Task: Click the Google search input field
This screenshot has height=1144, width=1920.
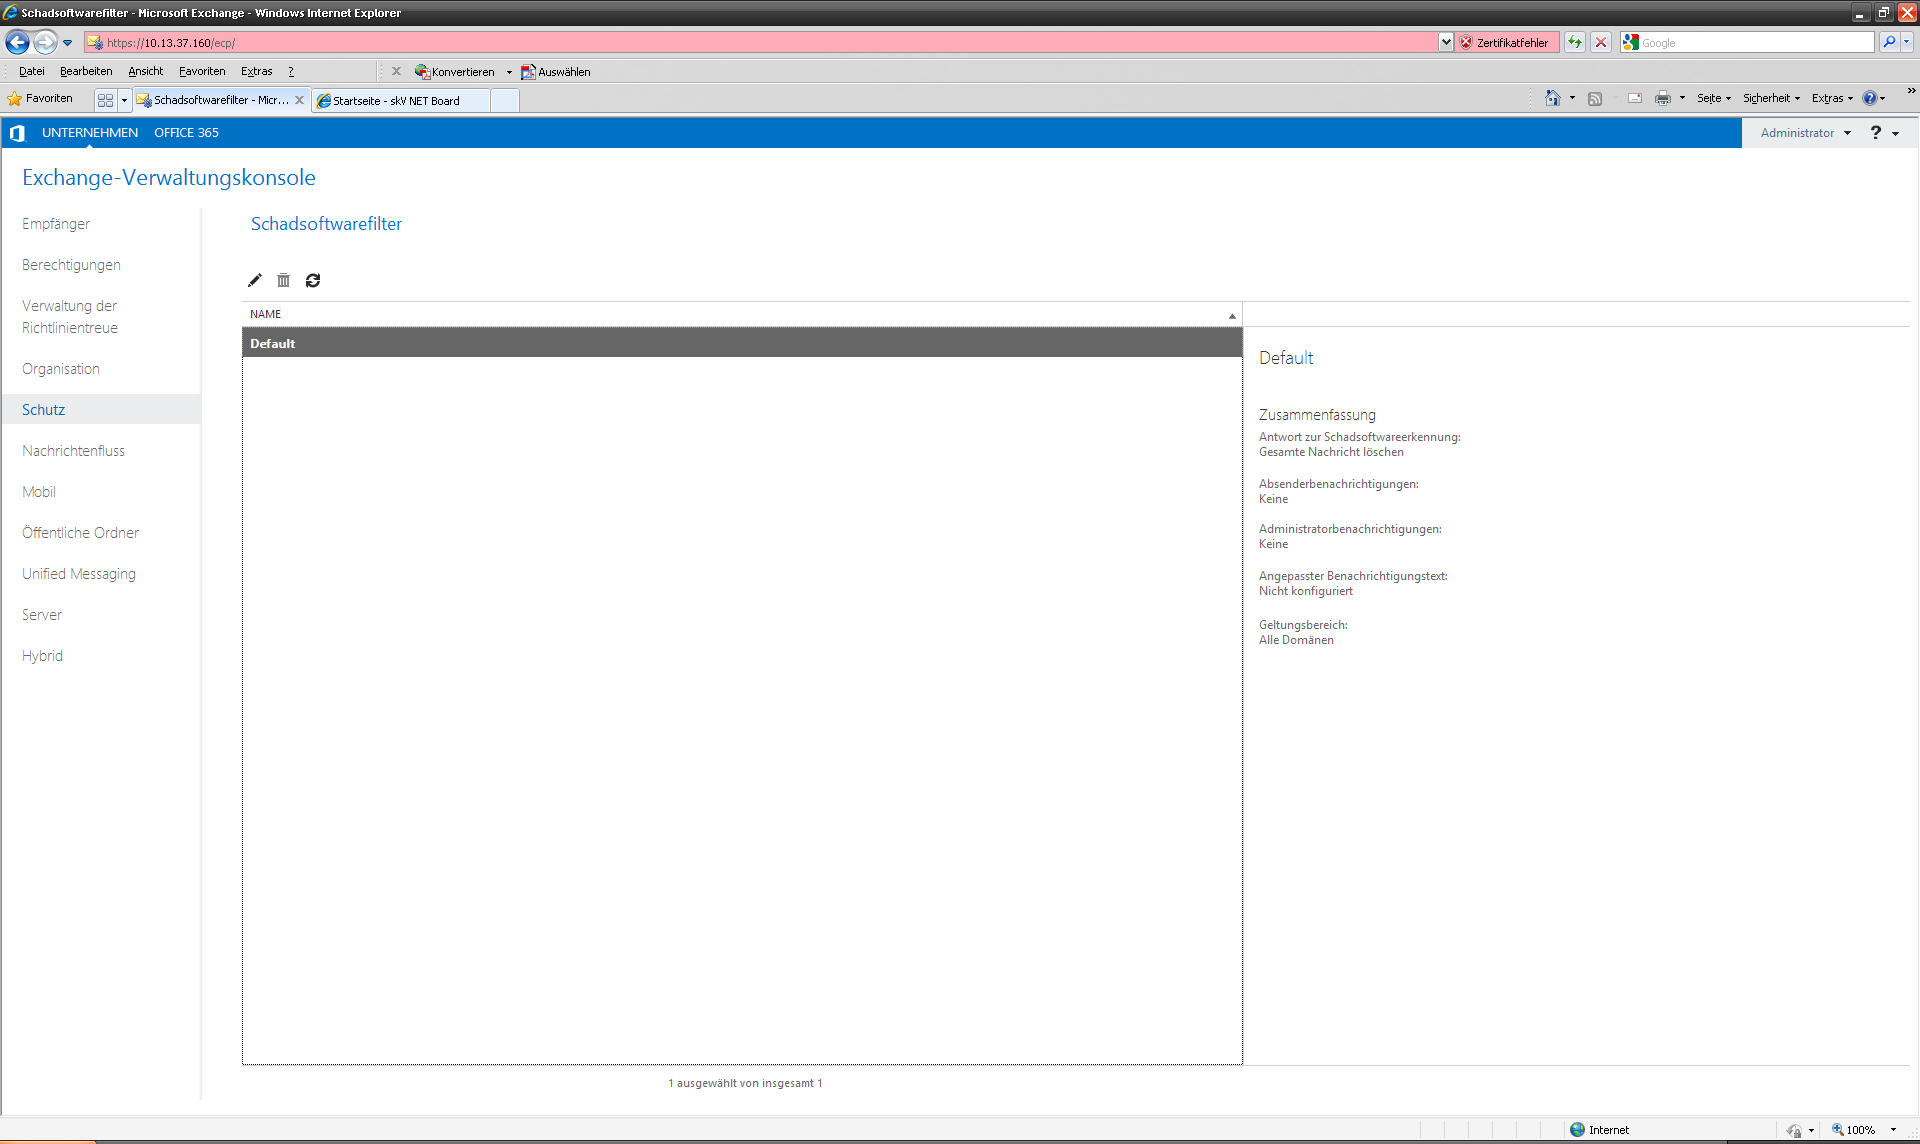Action: [1755, 42]
